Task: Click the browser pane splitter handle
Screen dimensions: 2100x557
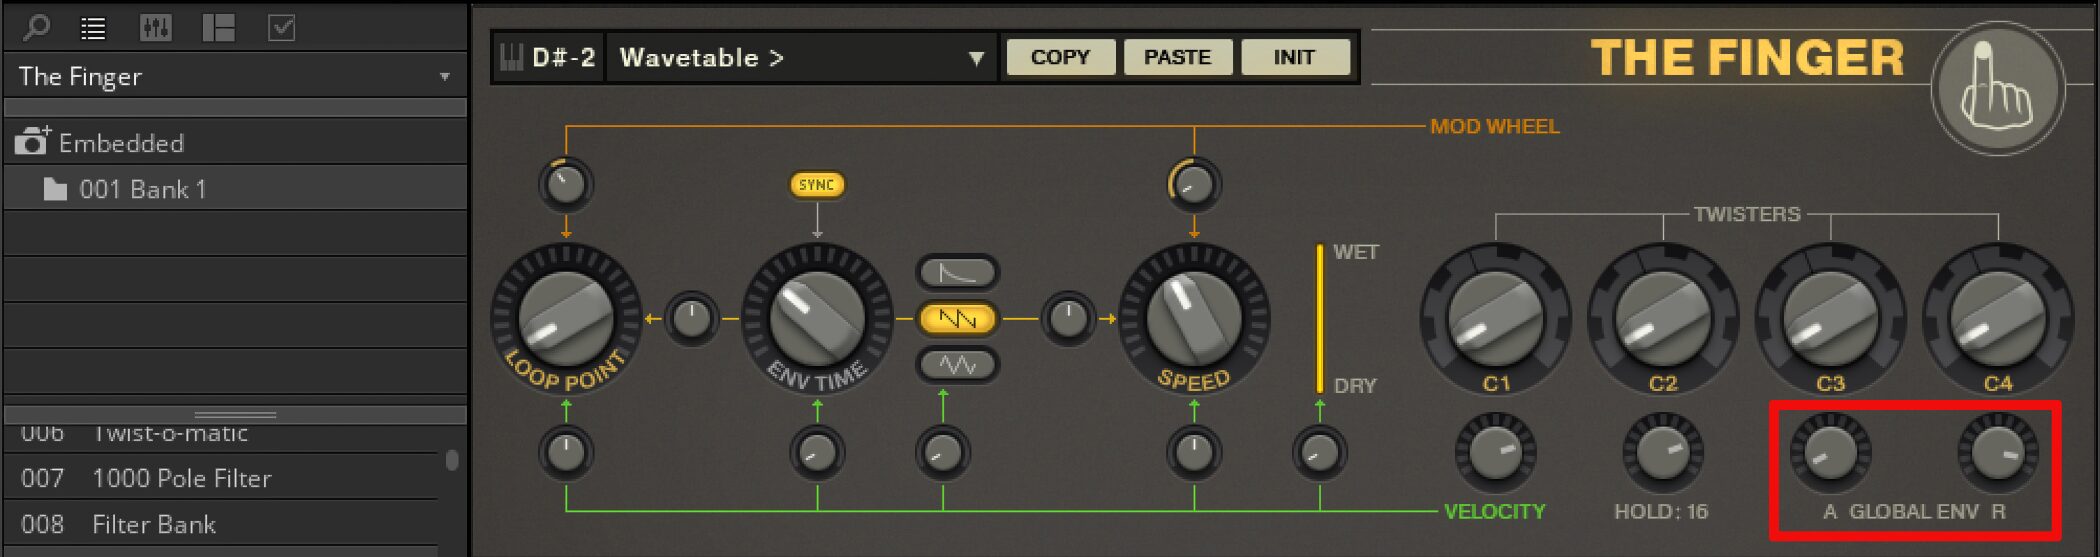Action: (x=236, y=414)
